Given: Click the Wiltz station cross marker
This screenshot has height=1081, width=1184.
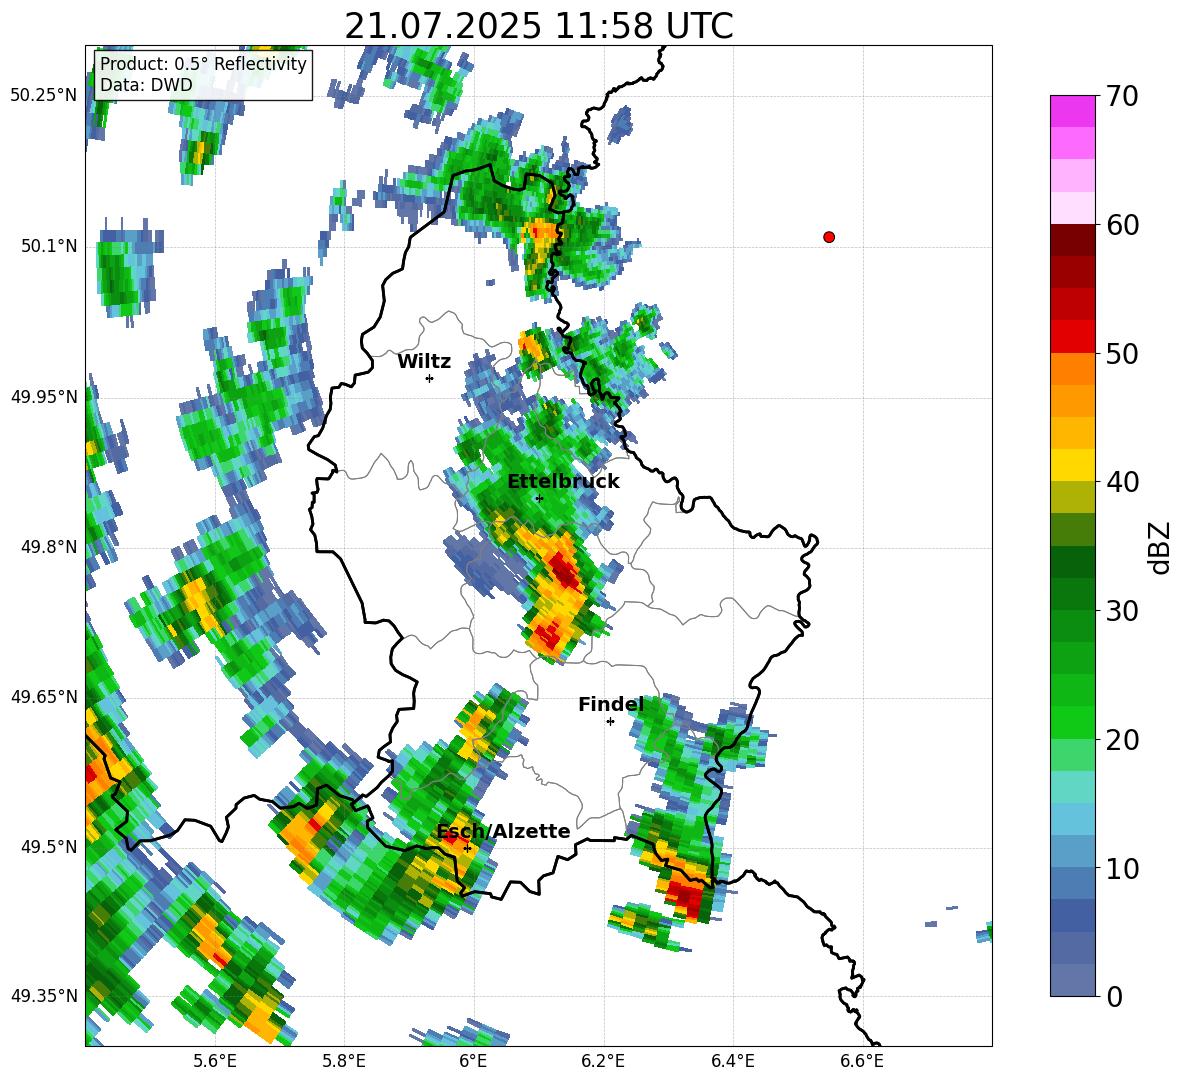Looking at the screenshot, I should click(429, 378).
